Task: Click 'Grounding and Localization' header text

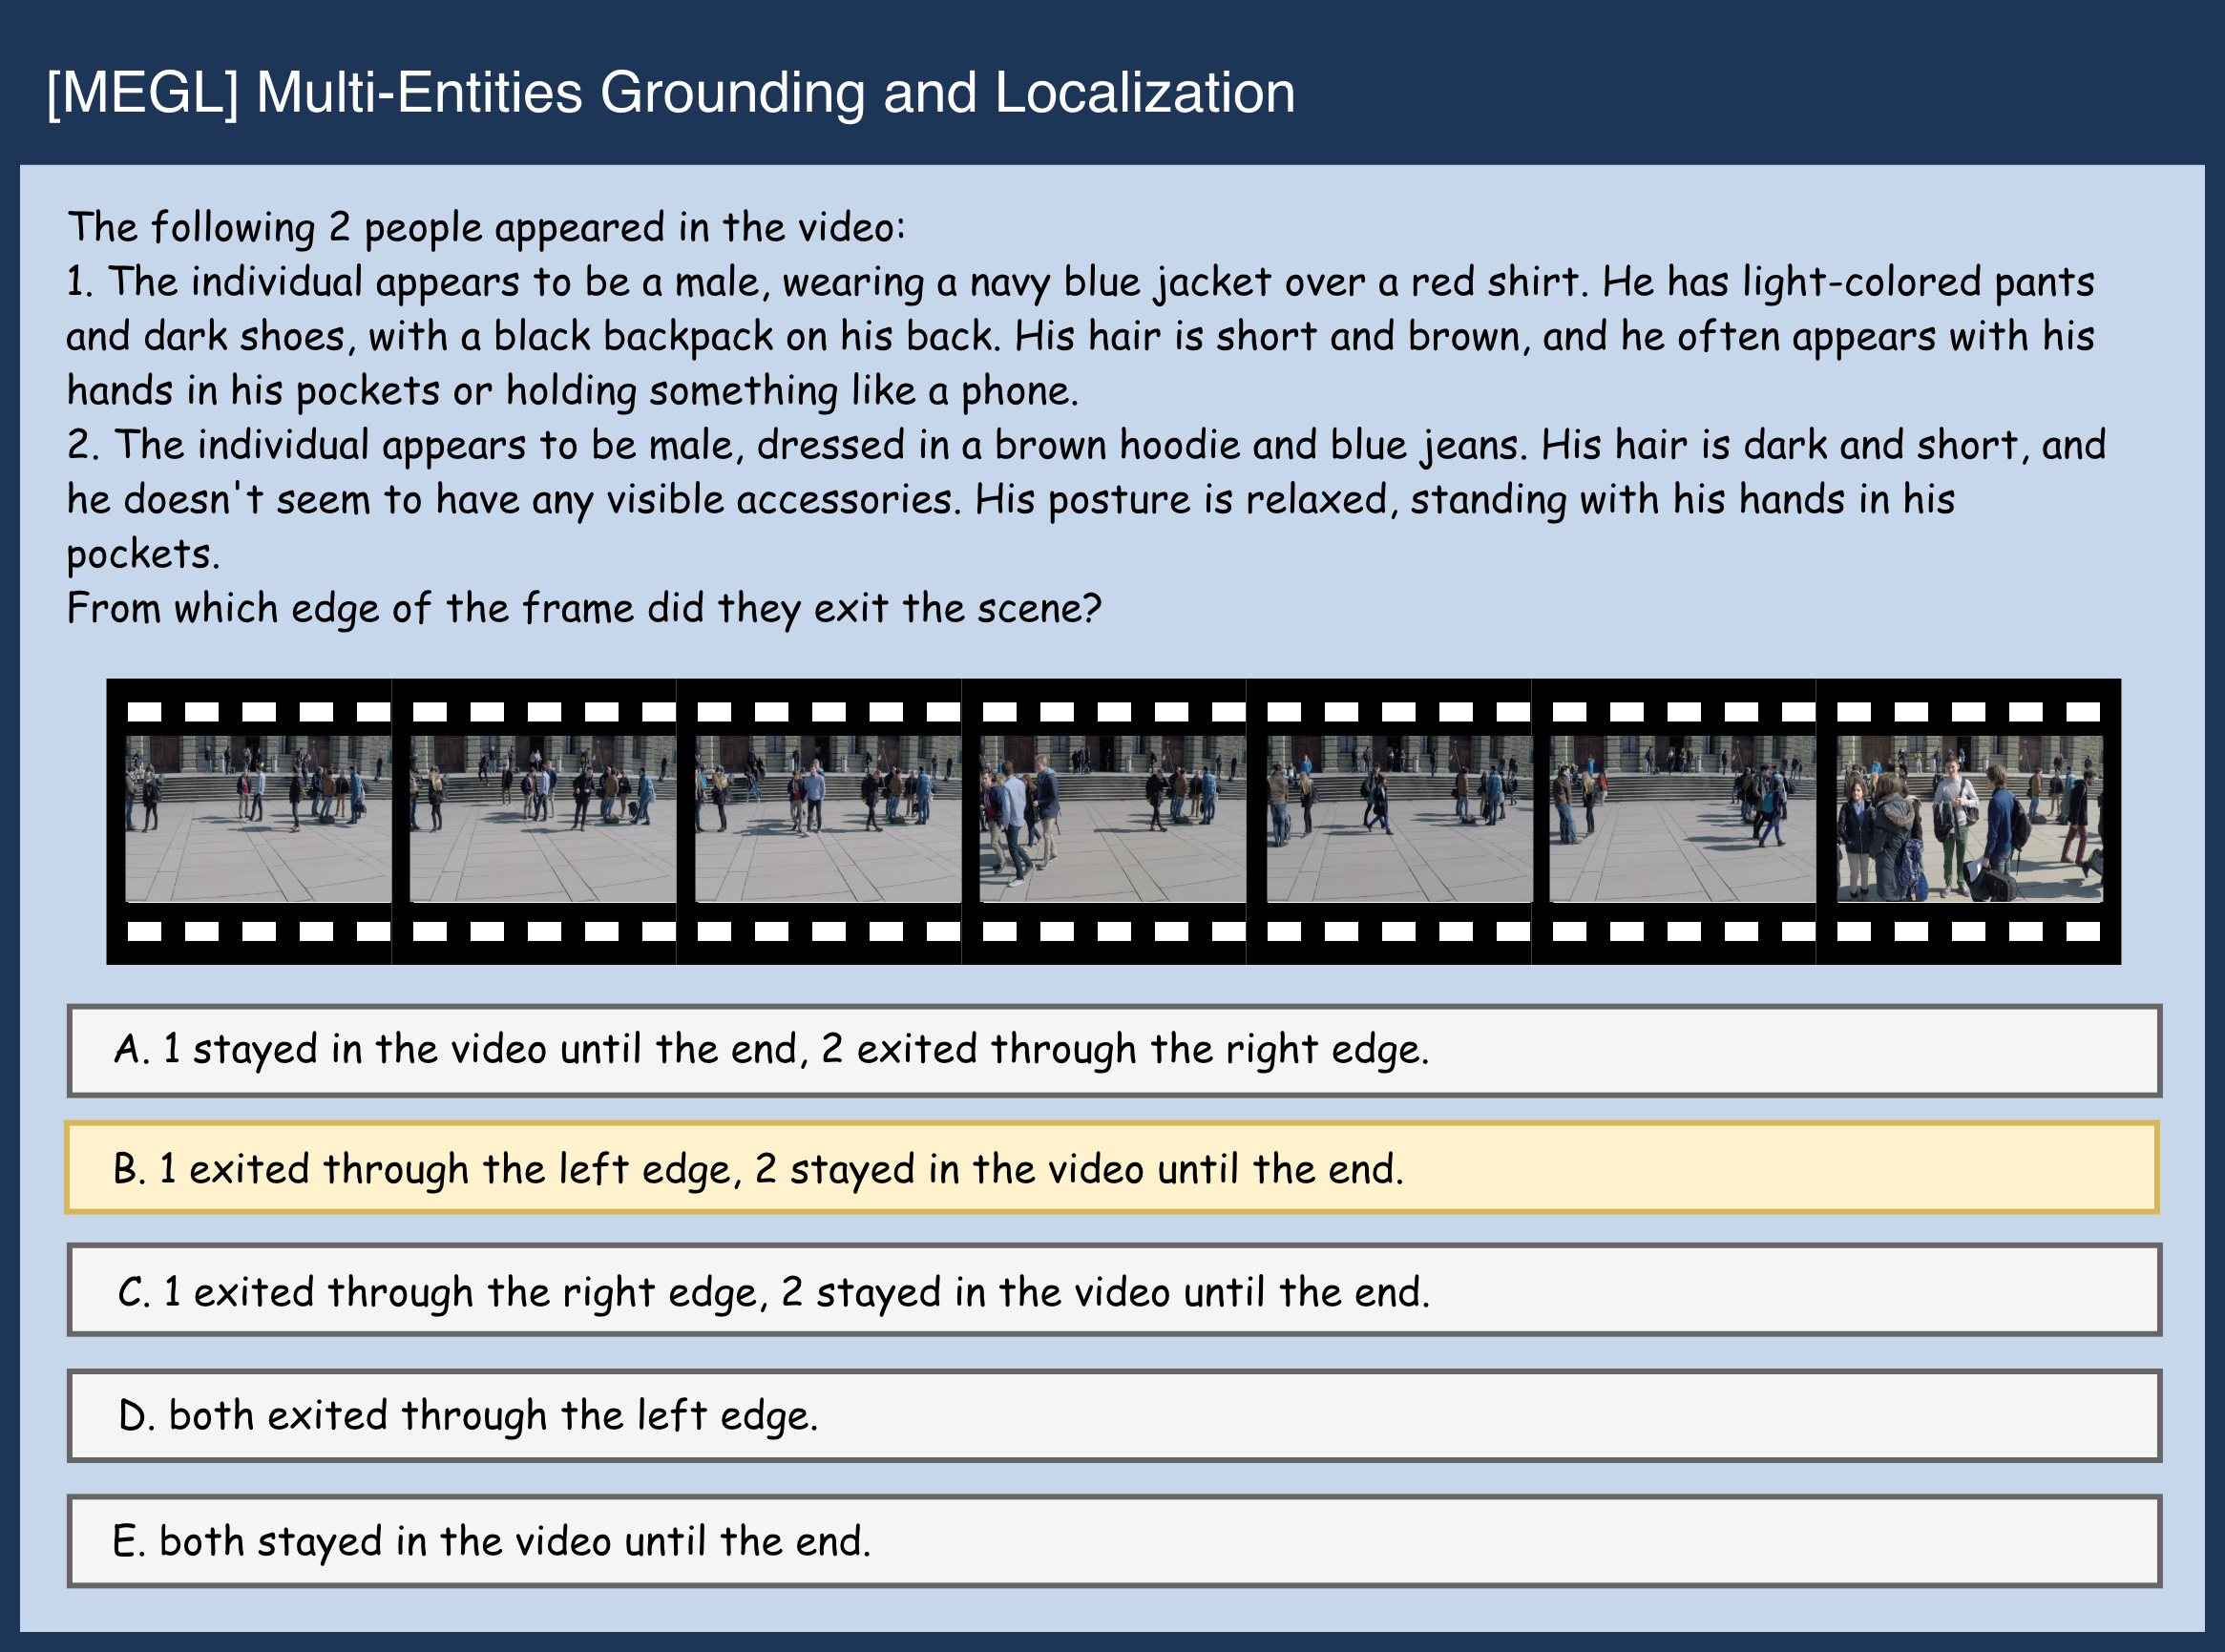Action: [946, 93]
